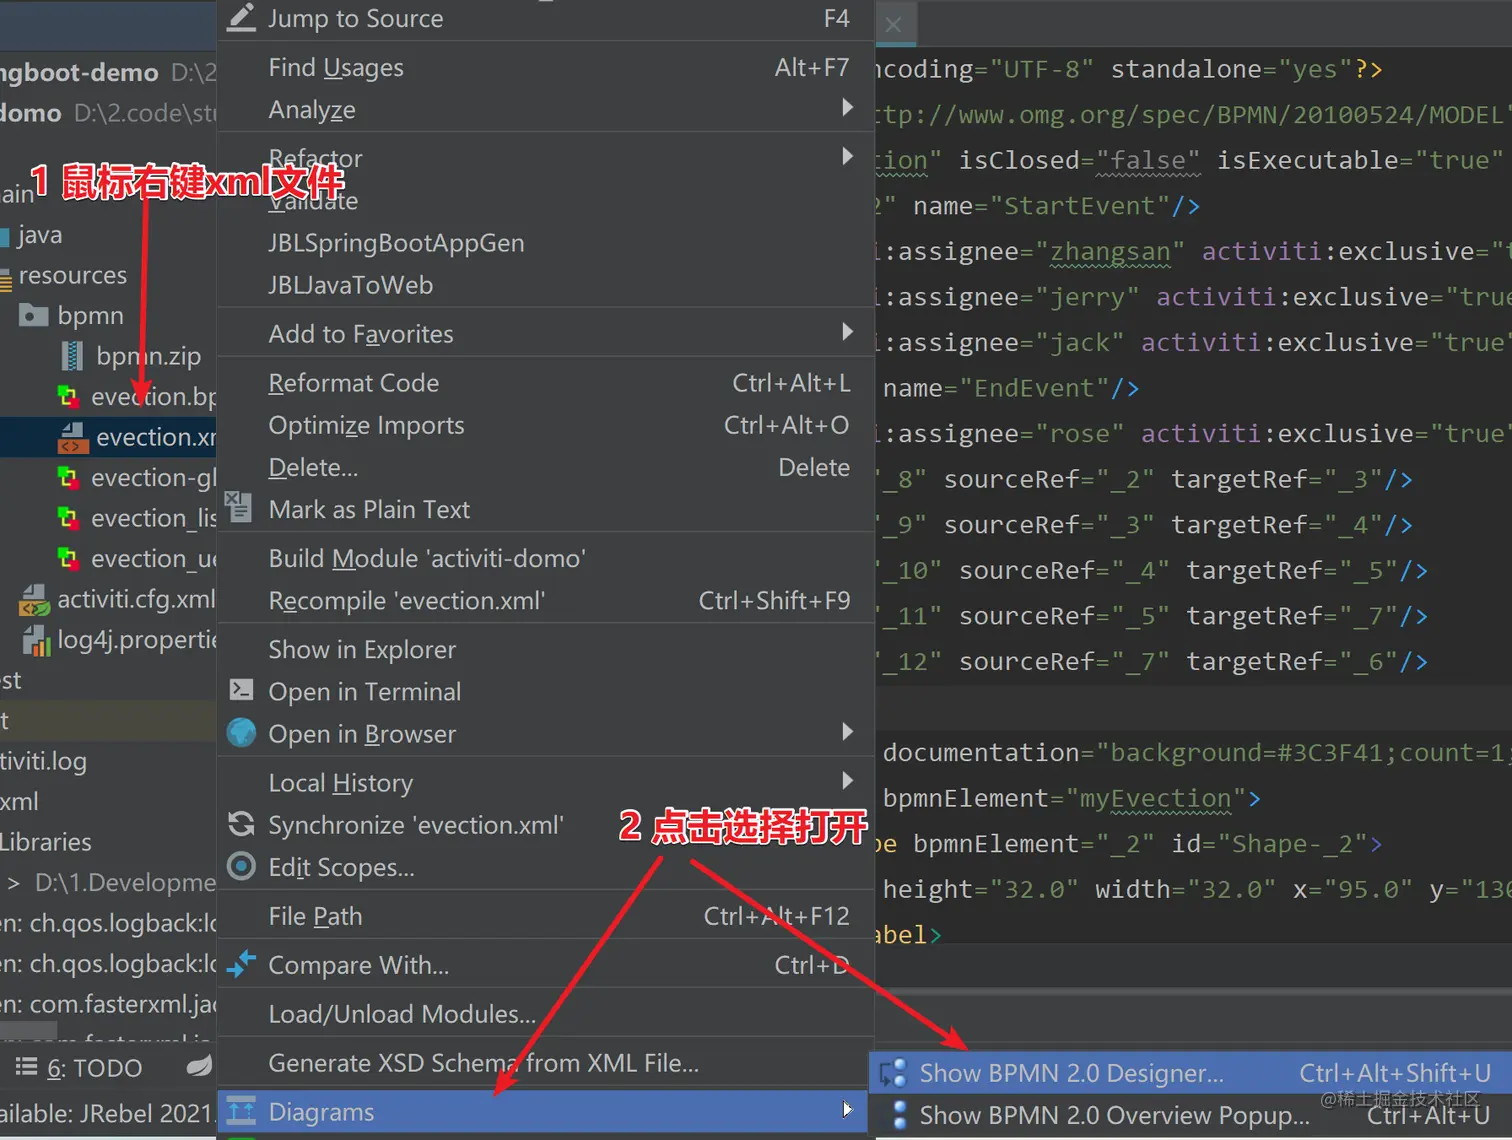This screenshot has height=1140, width=1512.
Task: Expand the Analyze submenu arrow
Action: (x=847, y=107)
